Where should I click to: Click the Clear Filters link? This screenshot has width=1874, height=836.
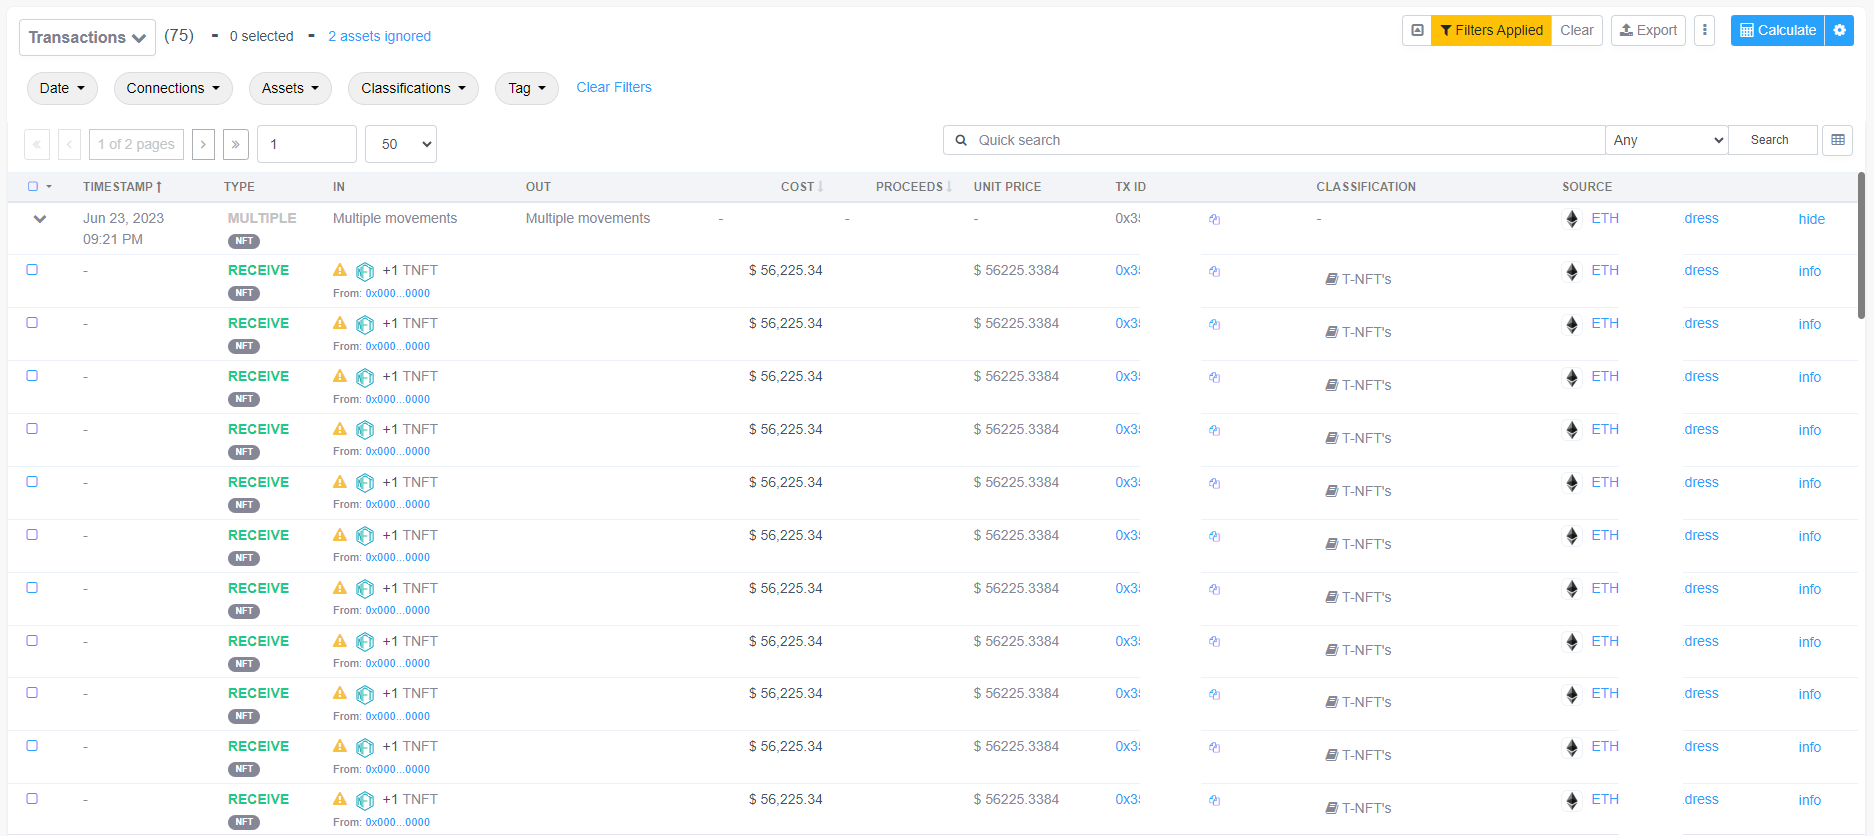[x=613, y=87]
